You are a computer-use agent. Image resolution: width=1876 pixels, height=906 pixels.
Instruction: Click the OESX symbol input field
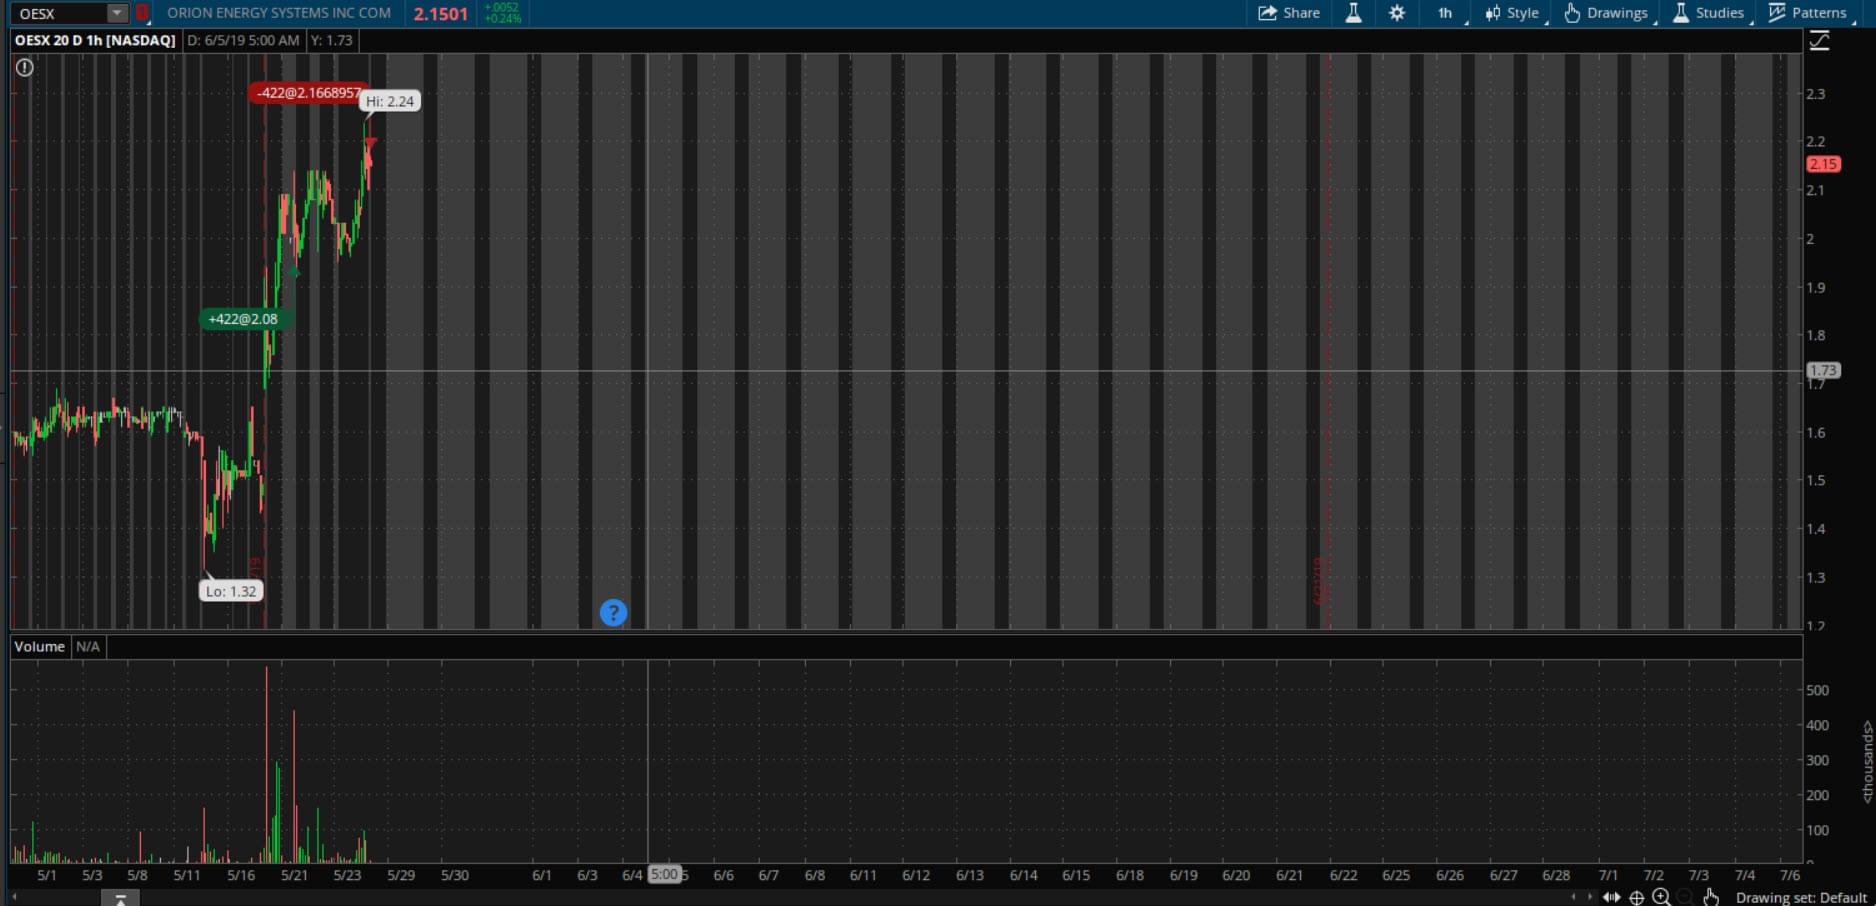click(x=60, y=13)
